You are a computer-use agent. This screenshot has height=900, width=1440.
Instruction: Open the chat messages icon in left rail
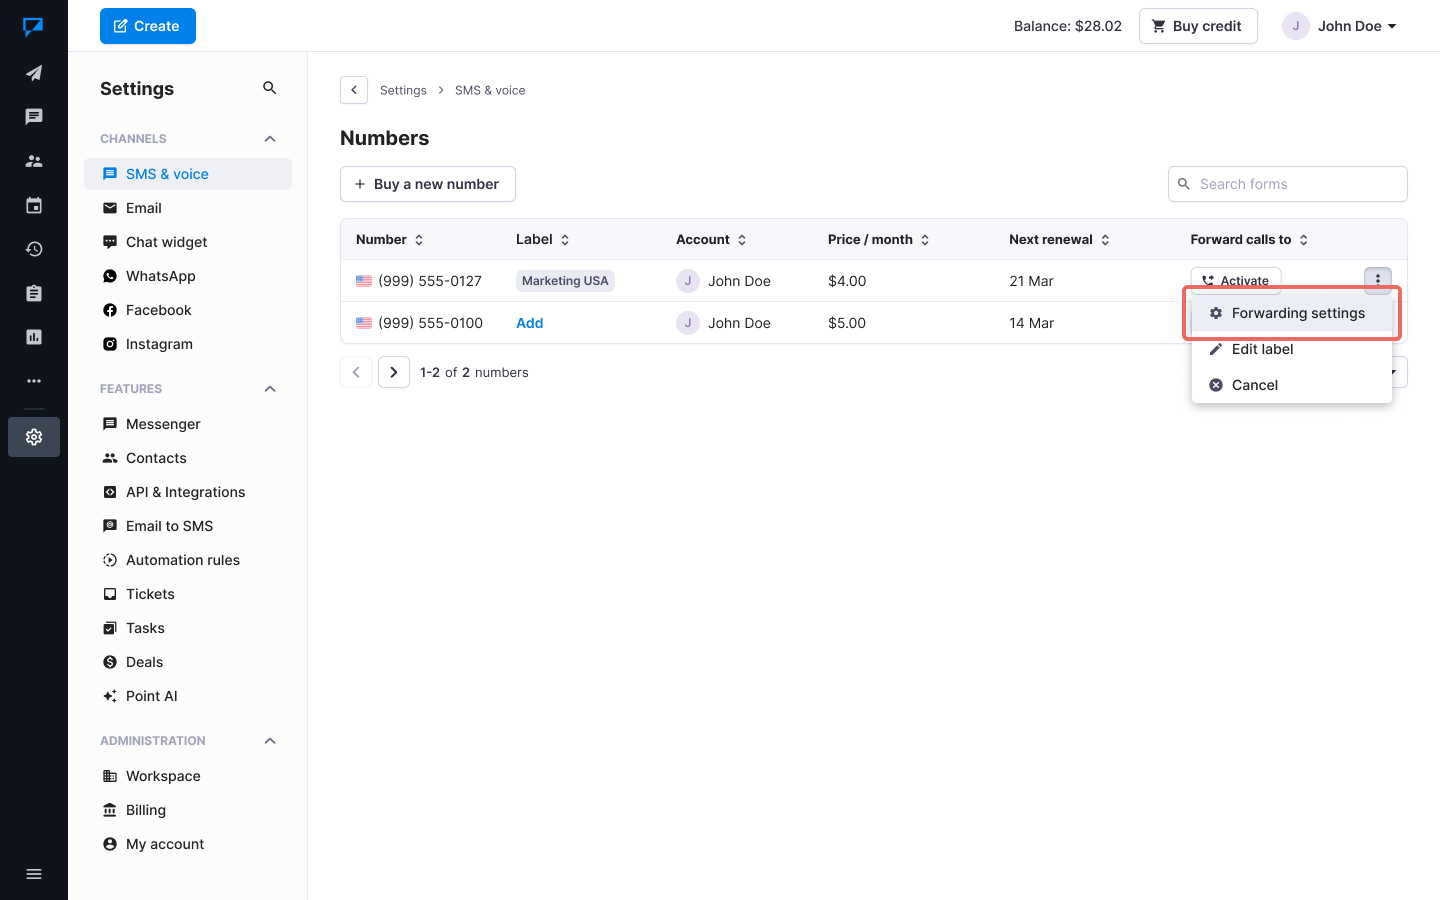pos(34,117)
